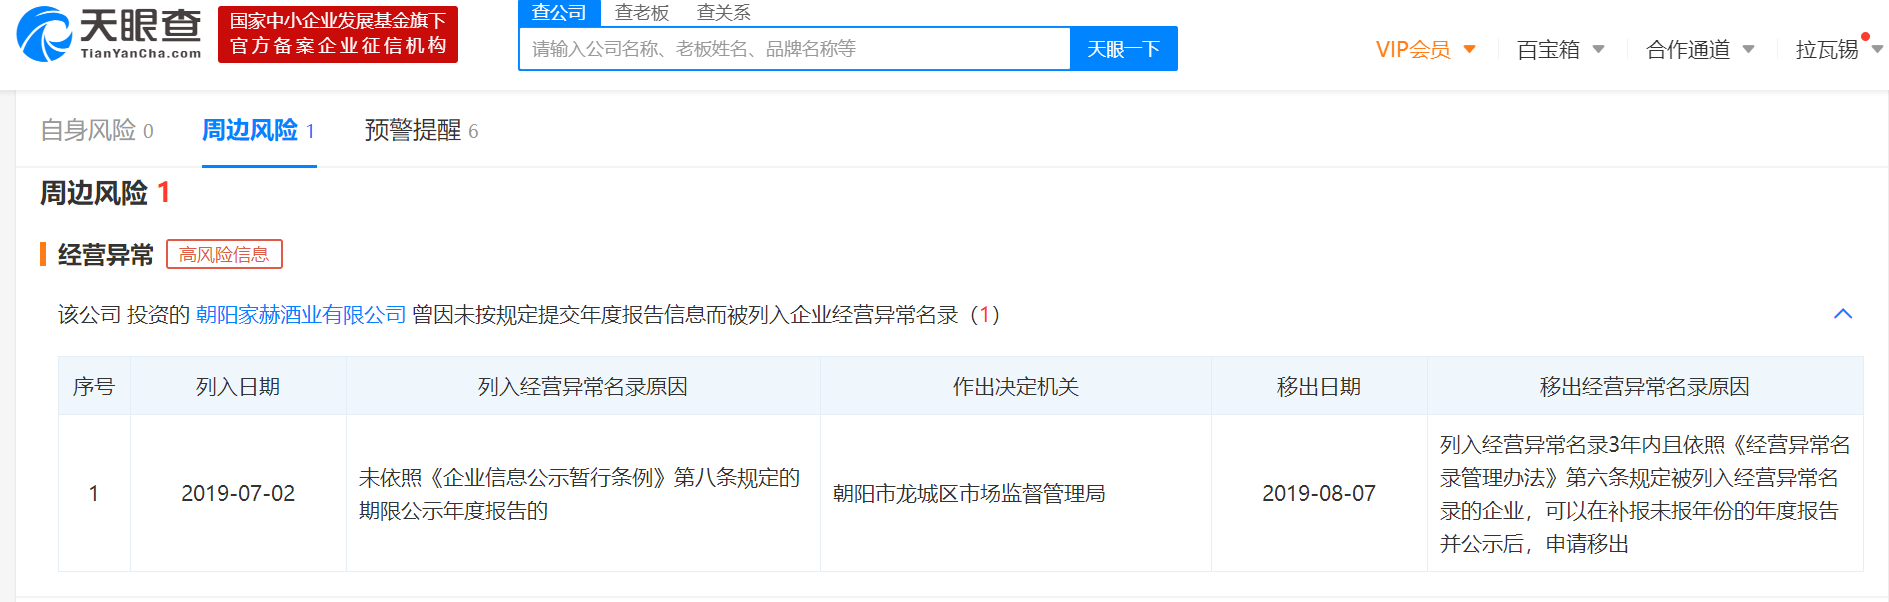1889x602 pixels.
Task: Go to the 预警提醒 tab
Action: [x=421, y=130]
